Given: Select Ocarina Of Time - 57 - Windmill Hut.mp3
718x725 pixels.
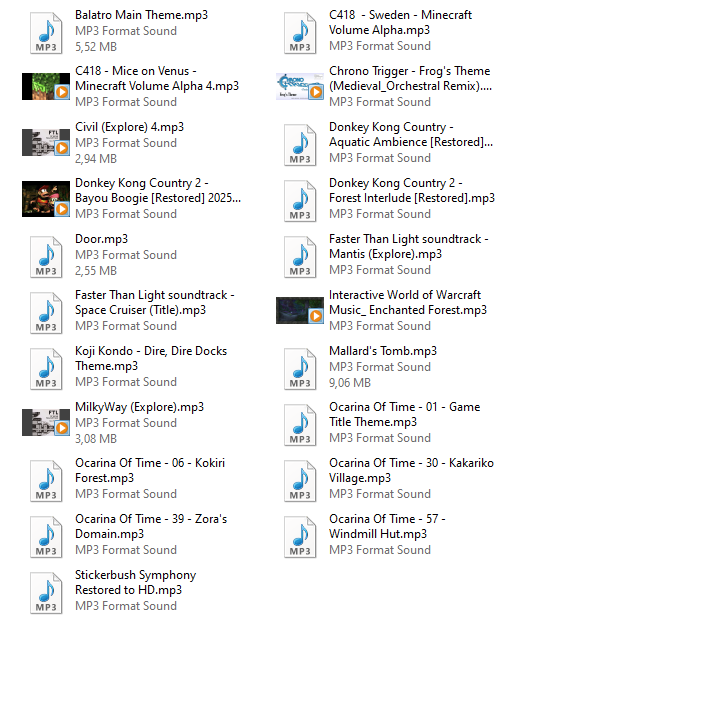Looking at the screenshot, I should 387,526.
